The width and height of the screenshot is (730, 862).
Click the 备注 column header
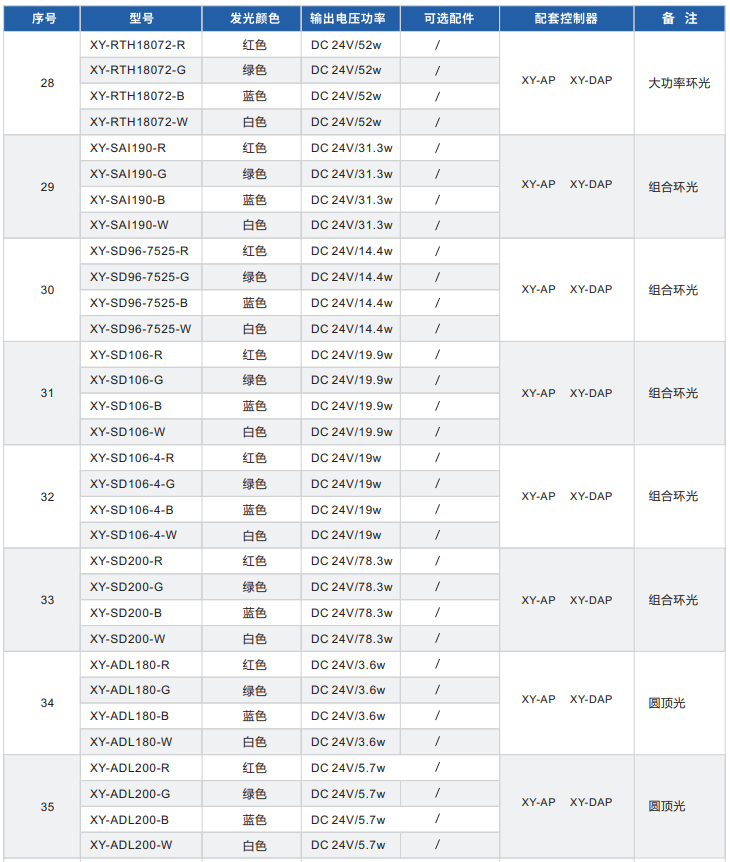pyautogui.click(x=679, y=19)
